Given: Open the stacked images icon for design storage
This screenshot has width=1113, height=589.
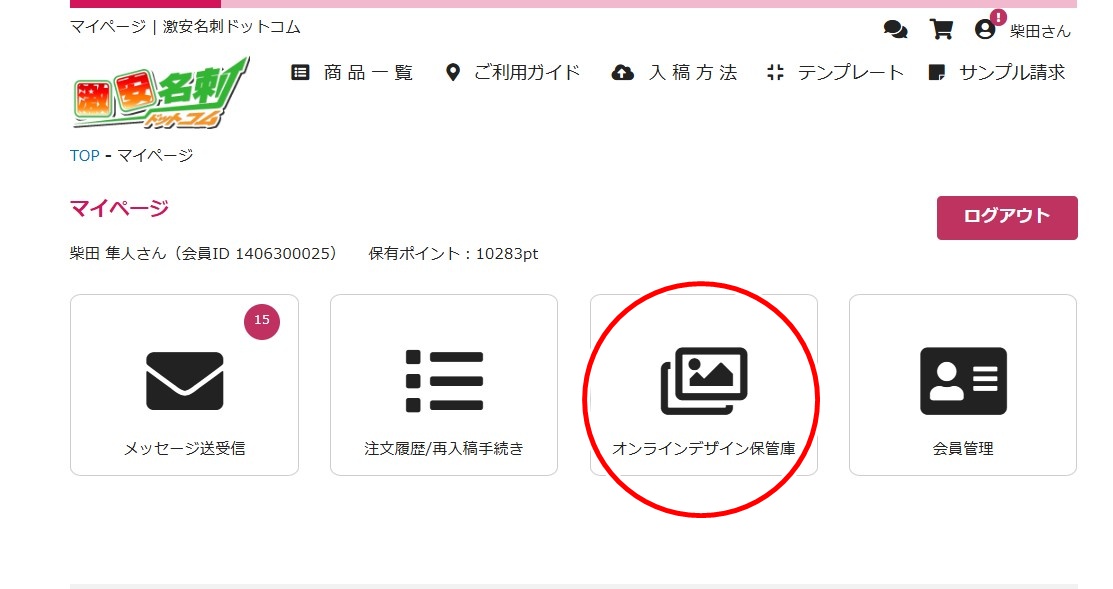Looking at the screenshot, I should [x=703, y=381].
